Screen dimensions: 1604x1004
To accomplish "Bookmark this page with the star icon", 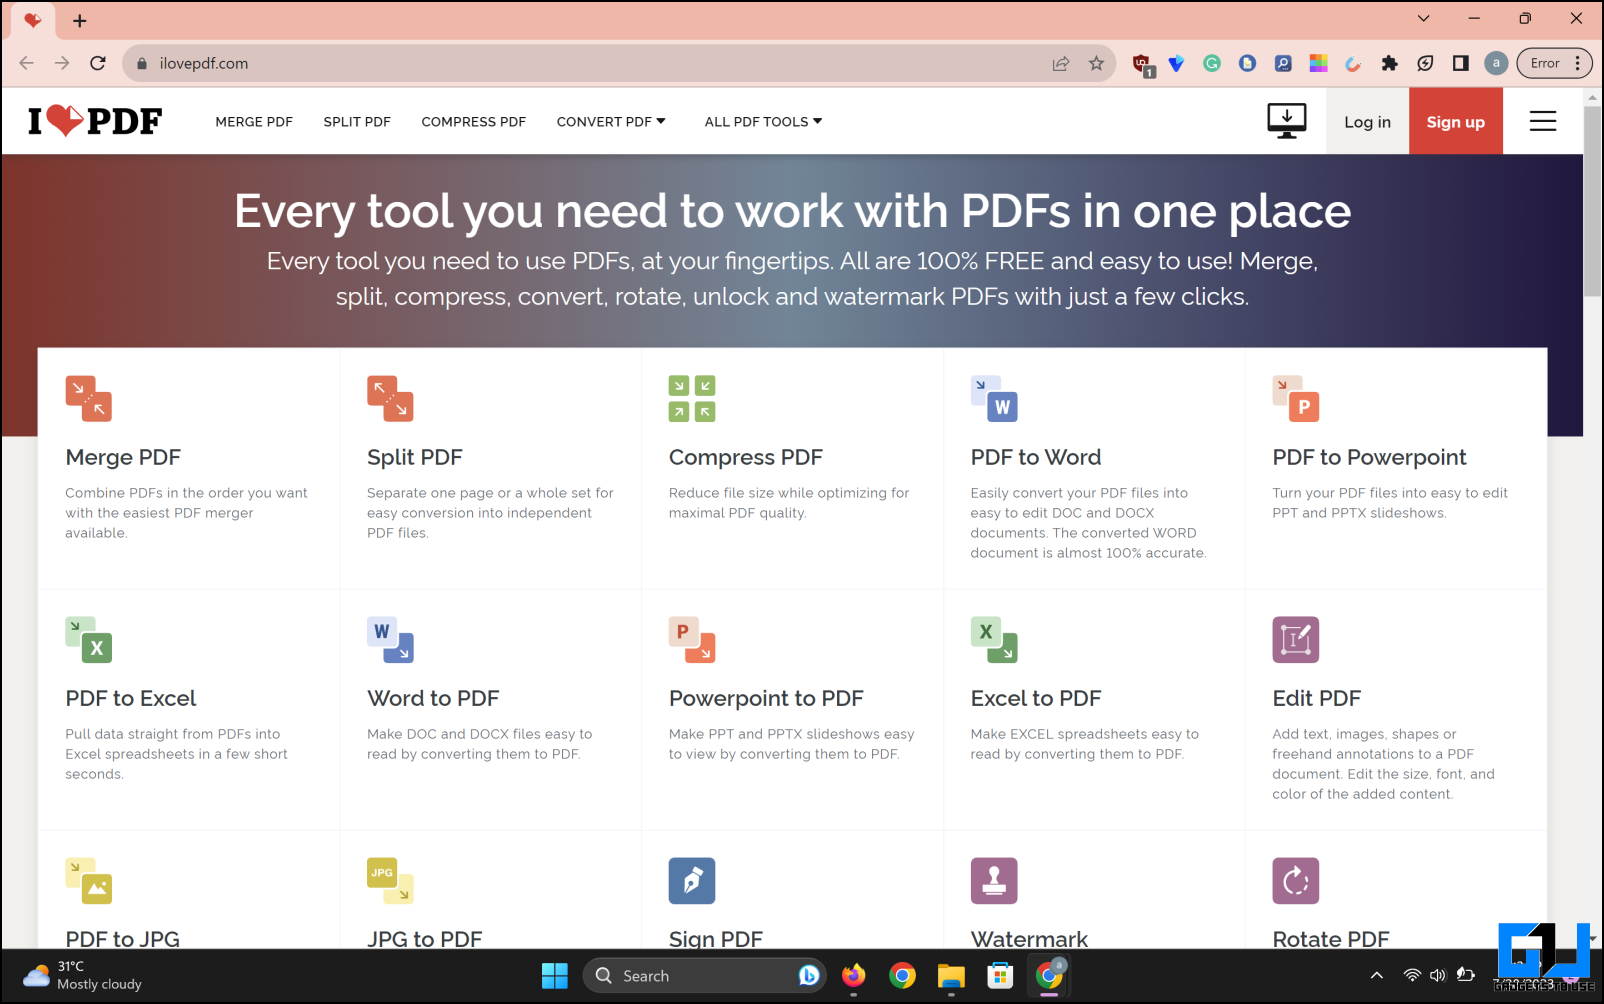I will coord(1096,63).
